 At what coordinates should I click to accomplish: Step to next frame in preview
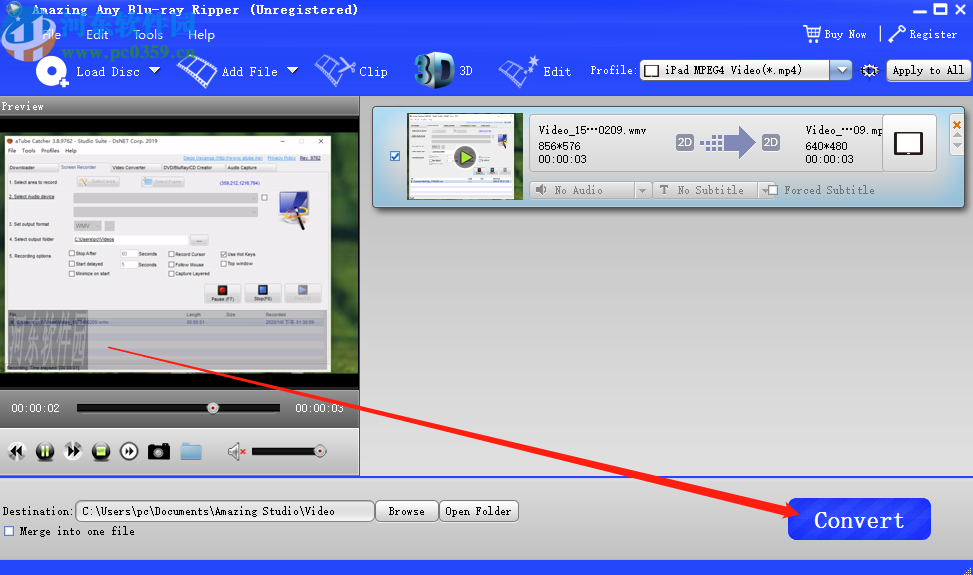coord(129,451)
